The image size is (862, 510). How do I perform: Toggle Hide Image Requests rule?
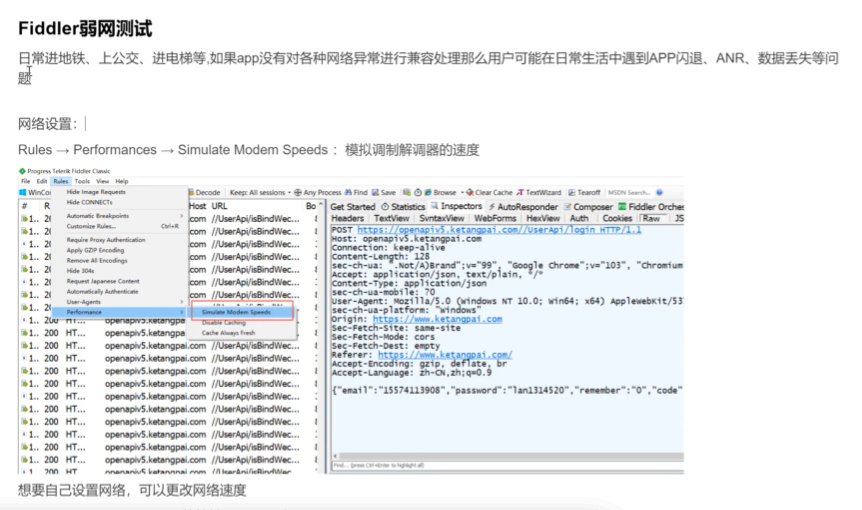(x=96, y=192)
